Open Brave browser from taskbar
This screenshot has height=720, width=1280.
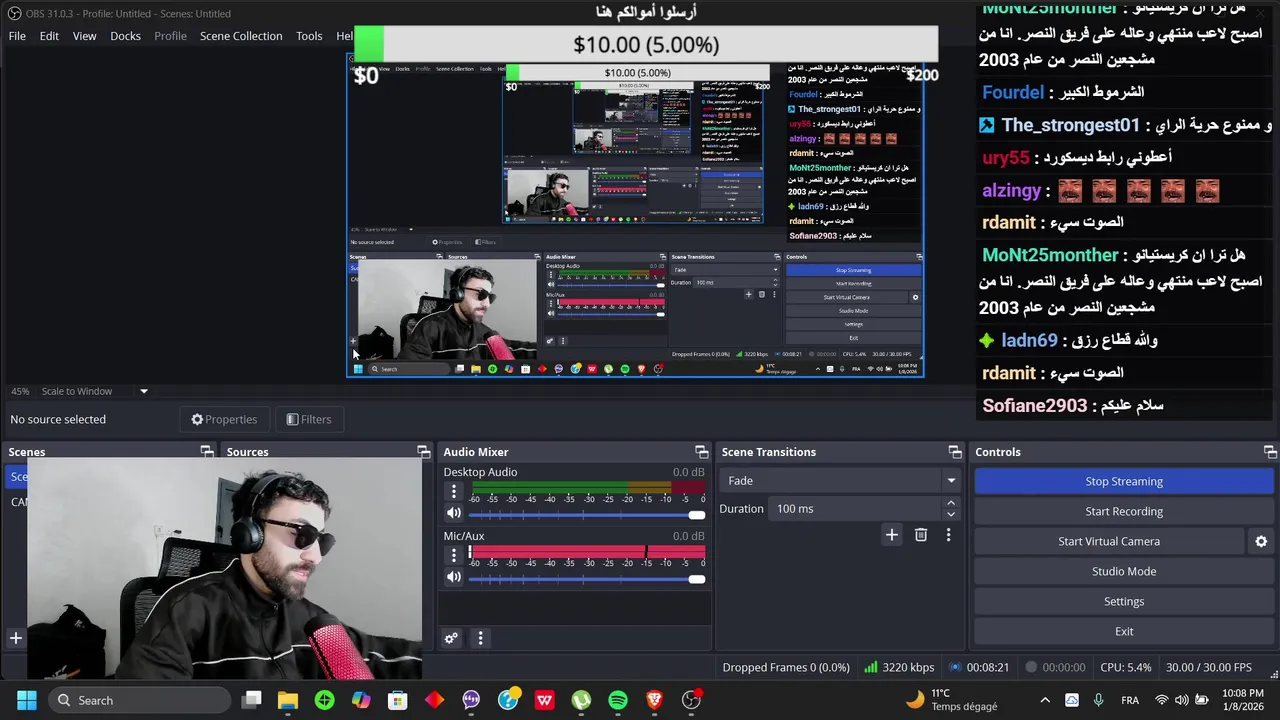(x=654, y=700)
